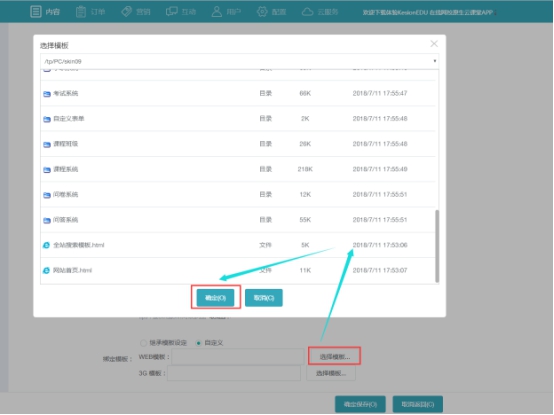Click 选择模板... beside the 3G 模板 field
This screenshot has height=415, width=554.
click(331, 373)
